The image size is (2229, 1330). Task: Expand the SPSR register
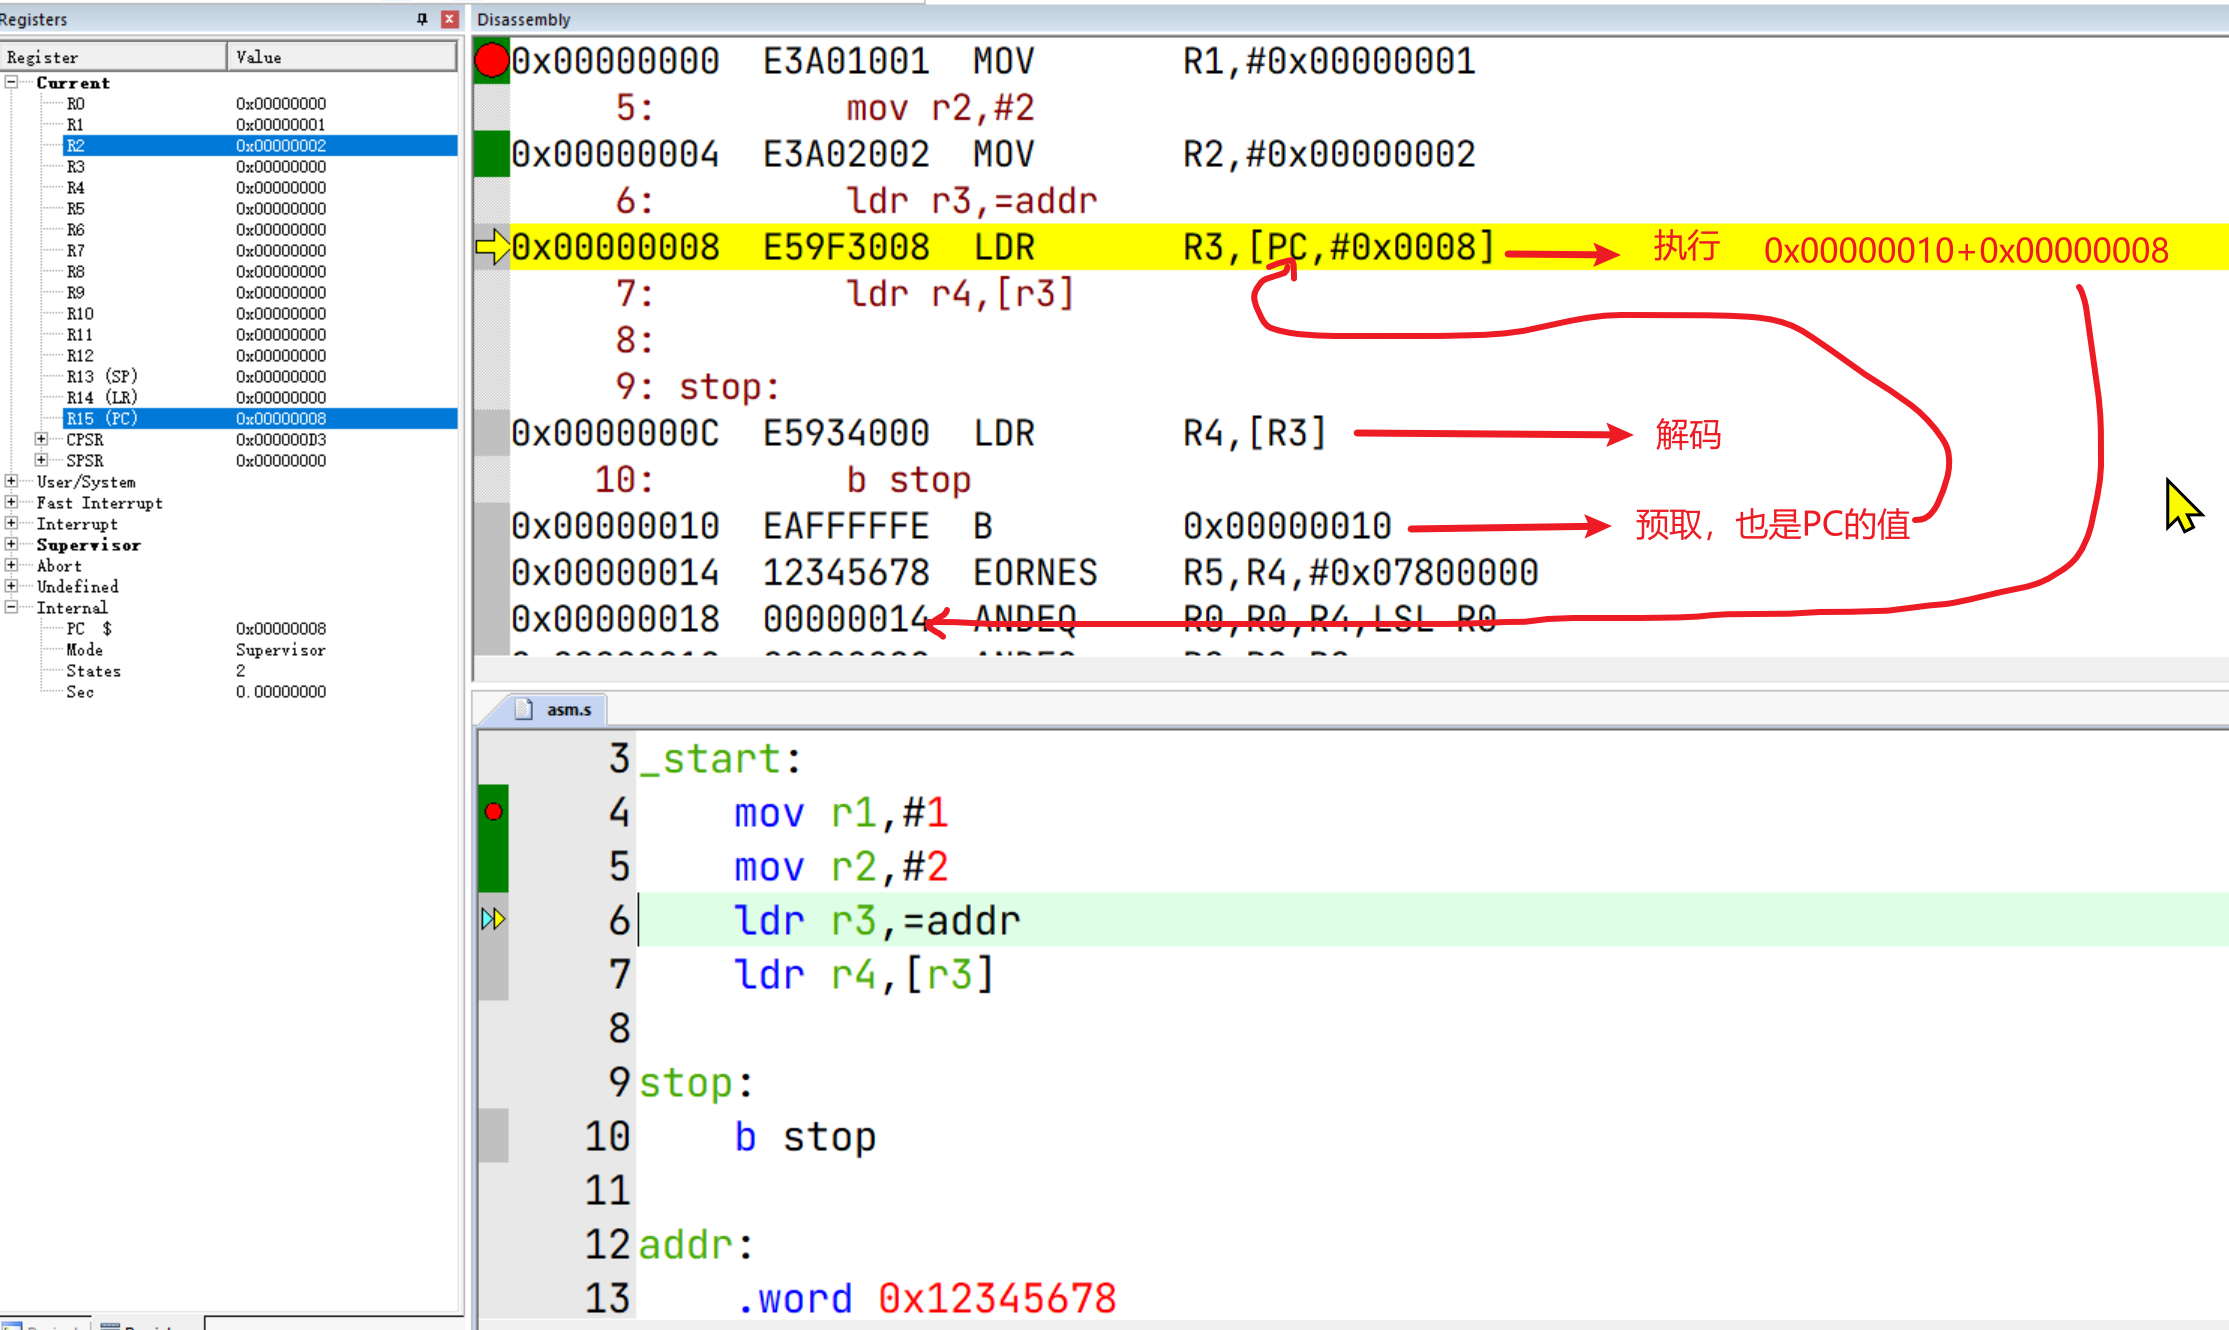point(41,460)
